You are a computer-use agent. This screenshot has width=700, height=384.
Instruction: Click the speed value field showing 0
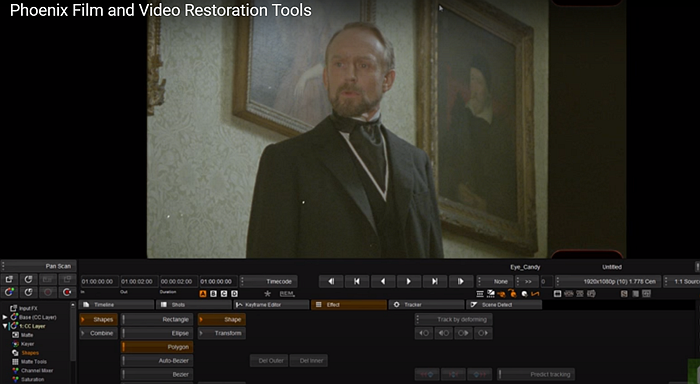546,281
